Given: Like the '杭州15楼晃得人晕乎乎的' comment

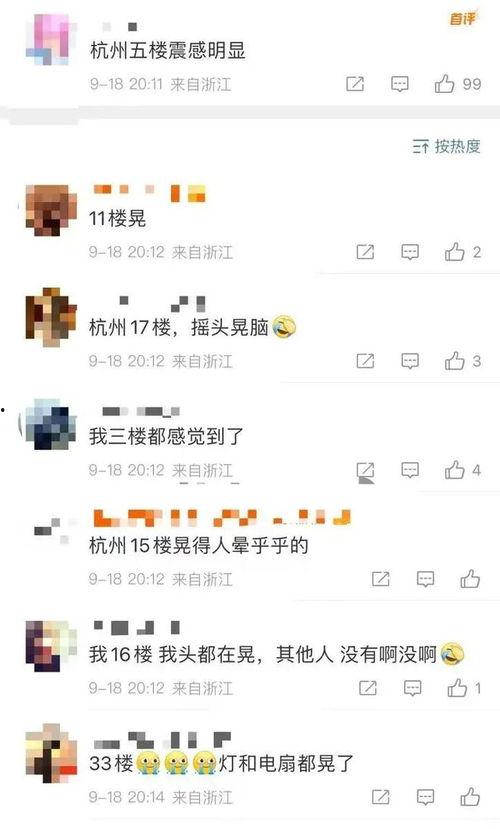Looking at the screenshot, I should point(470,579).
